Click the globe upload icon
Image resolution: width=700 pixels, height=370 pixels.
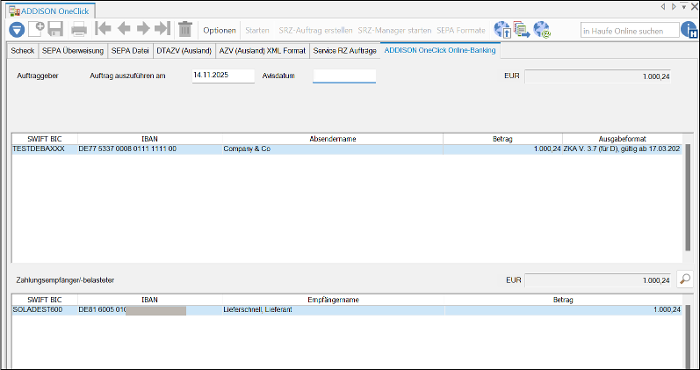pos(502,29)
